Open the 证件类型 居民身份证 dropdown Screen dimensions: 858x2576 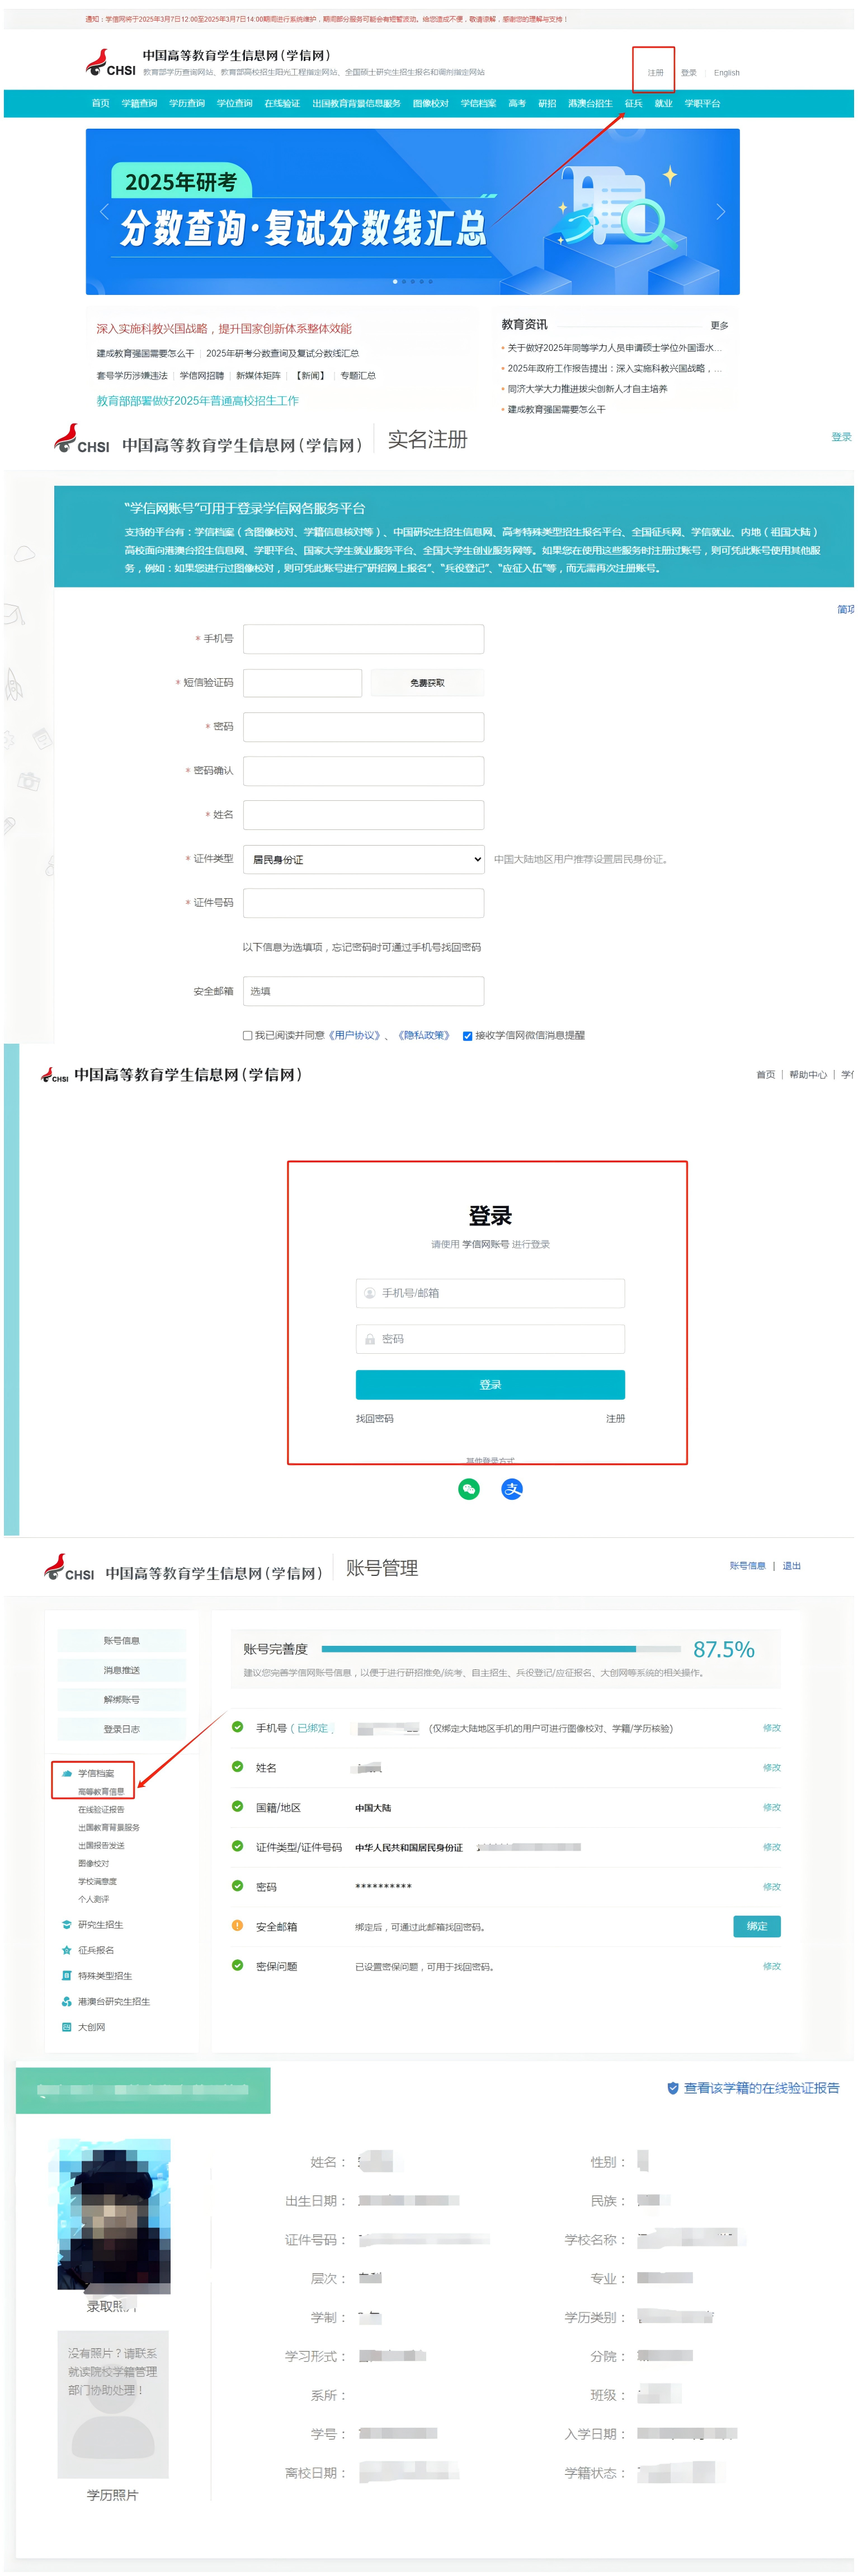pos(364,859)
